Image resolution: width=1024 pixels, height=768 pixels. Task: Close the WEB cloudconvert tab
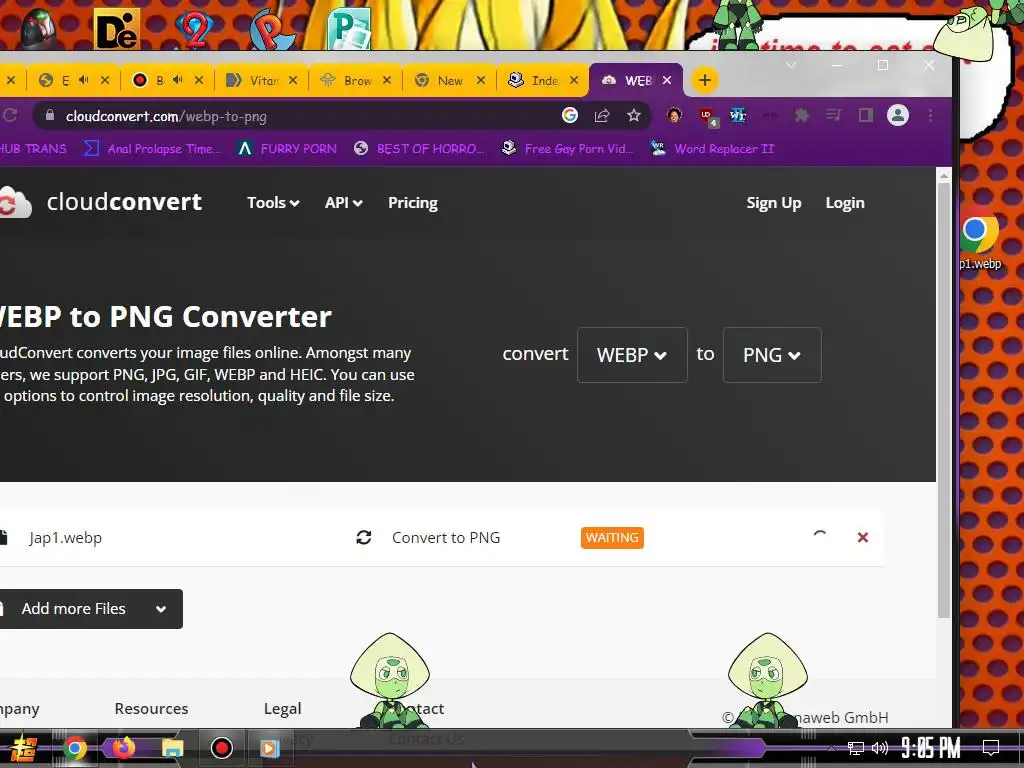667,80
